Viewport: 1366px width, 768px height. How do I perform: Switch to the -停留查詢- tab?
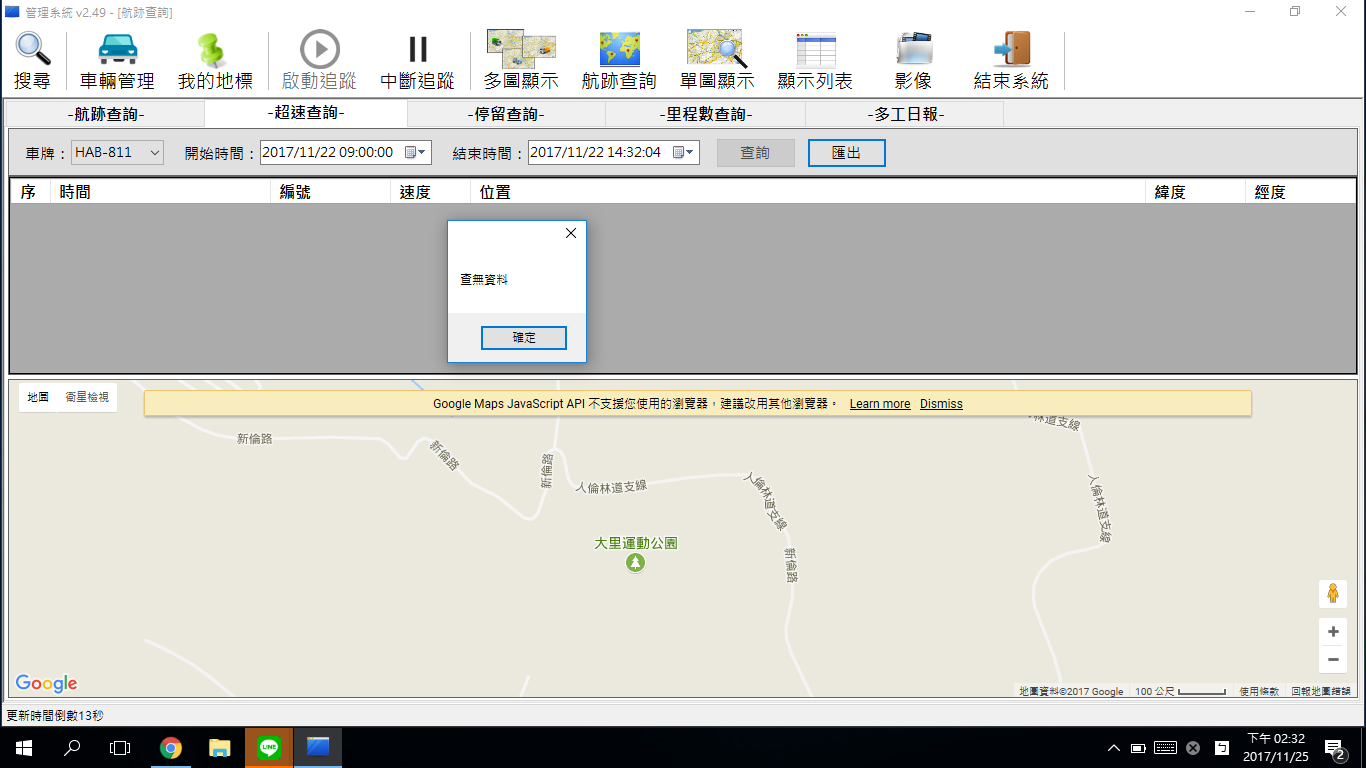[506, 114]
